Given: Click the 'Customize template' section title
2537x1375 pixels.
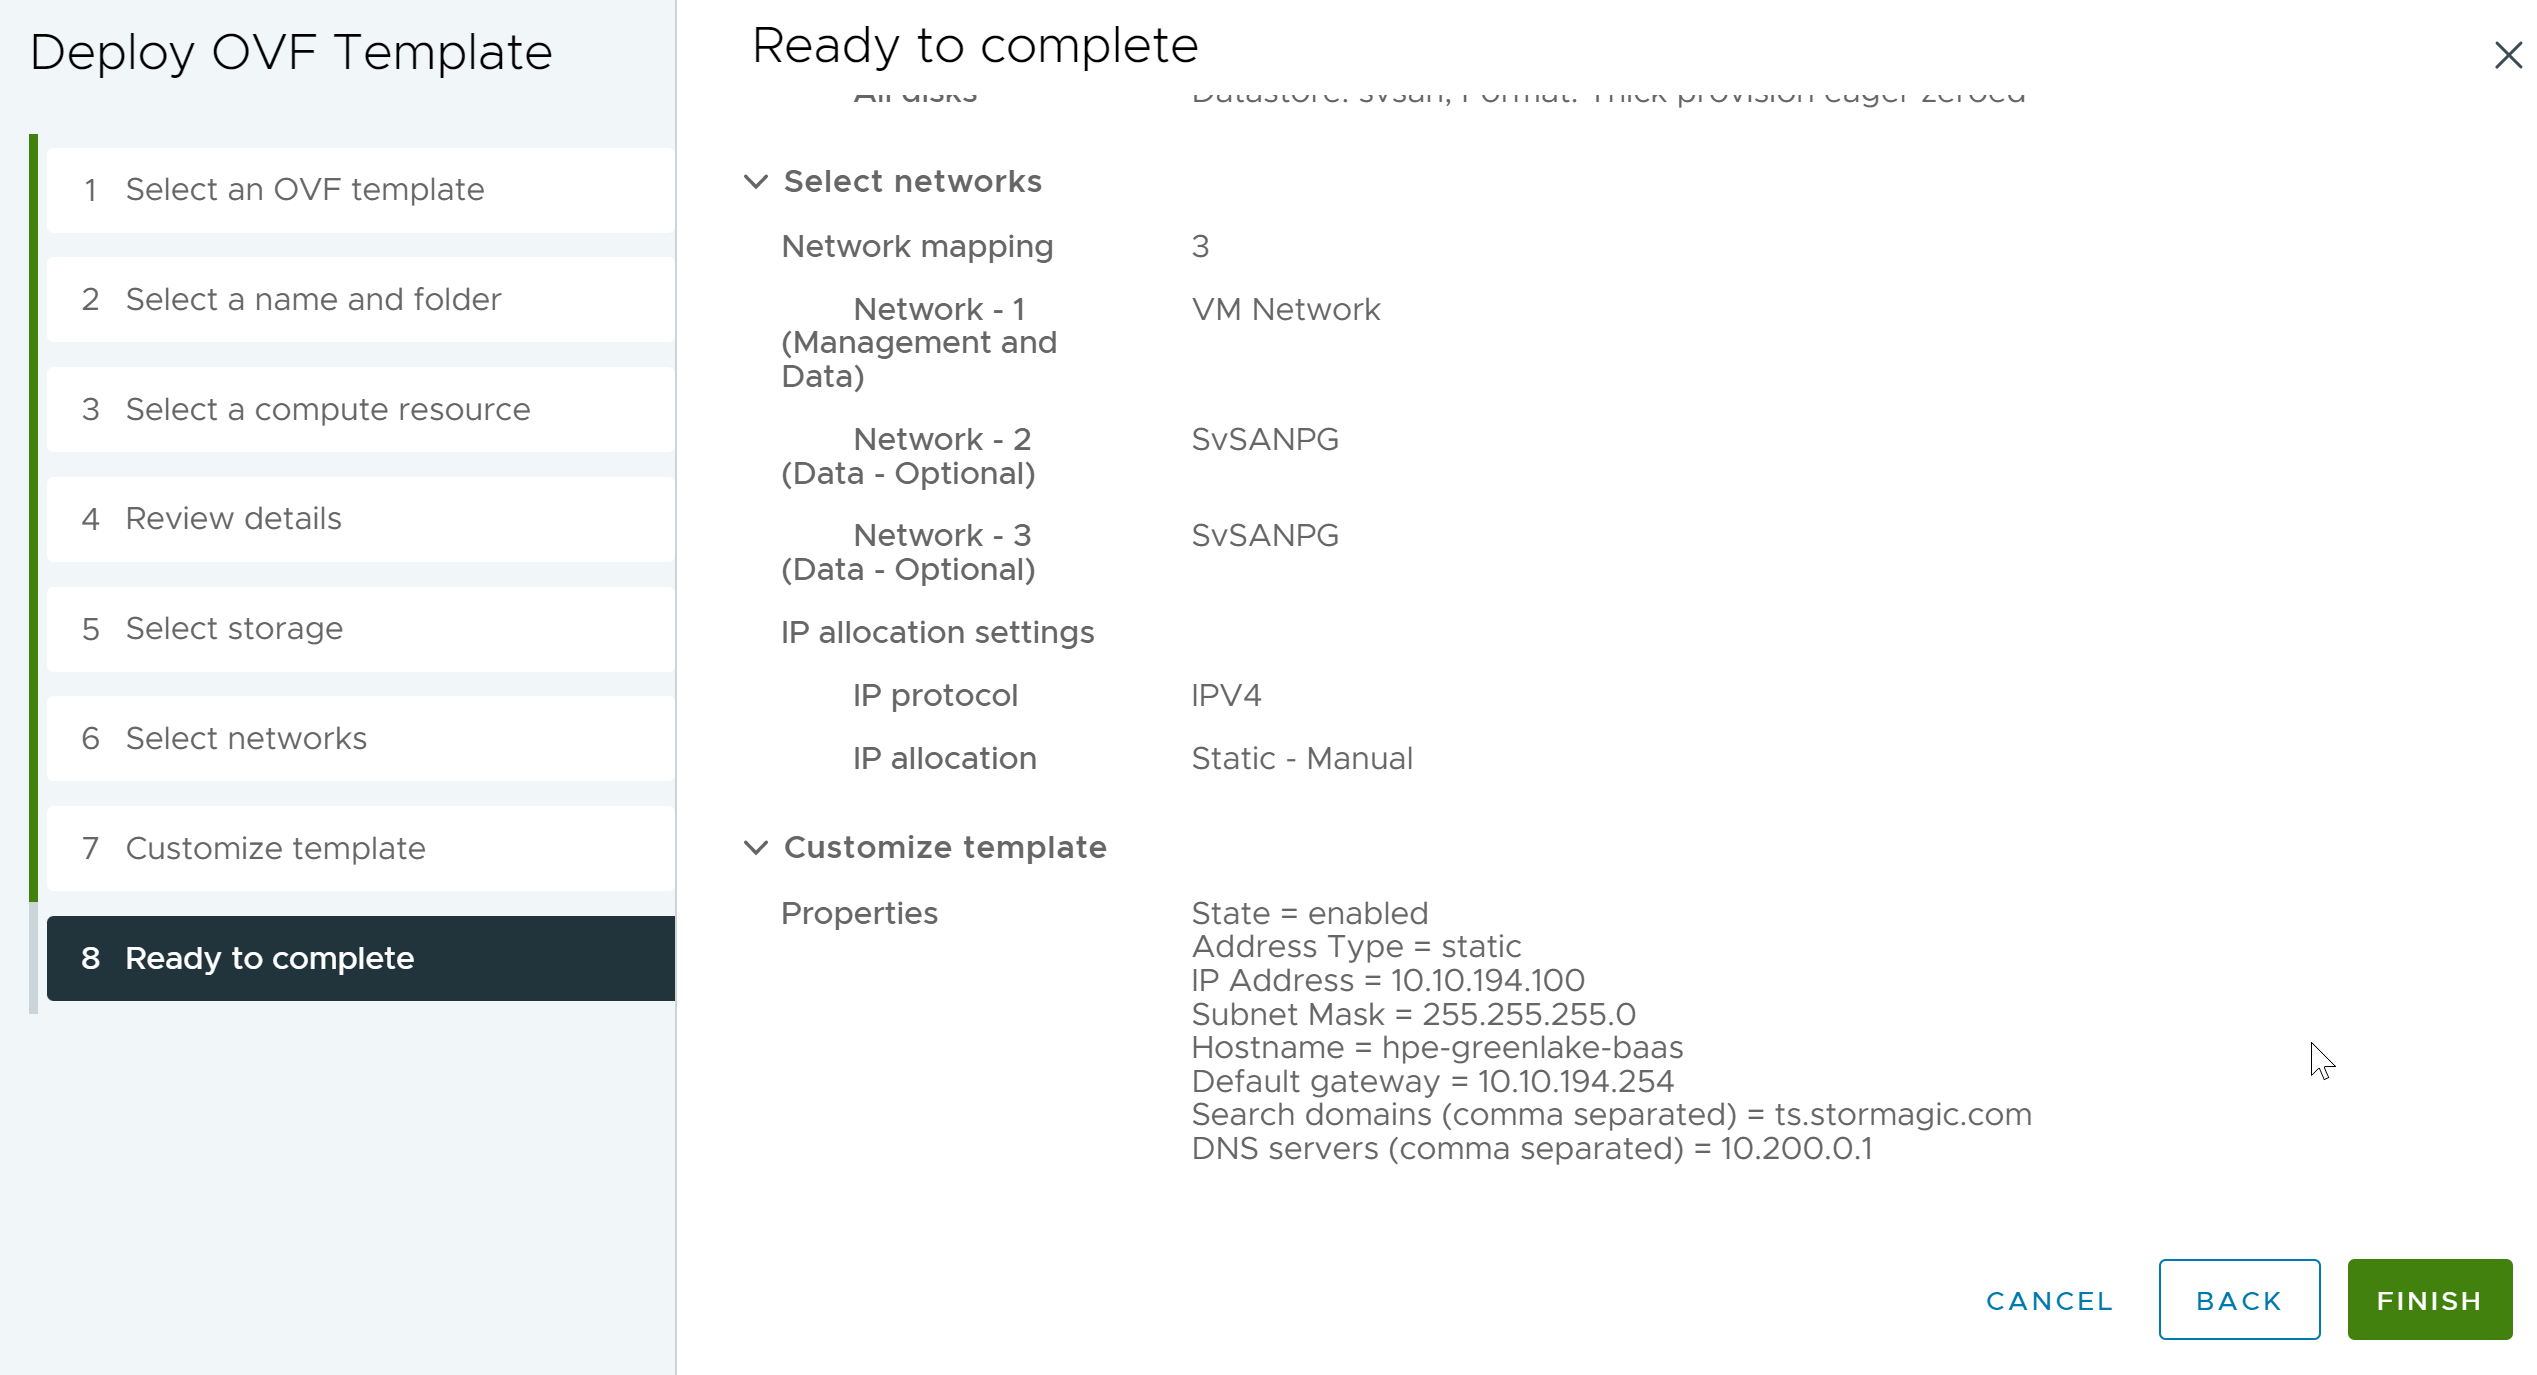Looking at the screenshot, I should (x=945, y=848).
